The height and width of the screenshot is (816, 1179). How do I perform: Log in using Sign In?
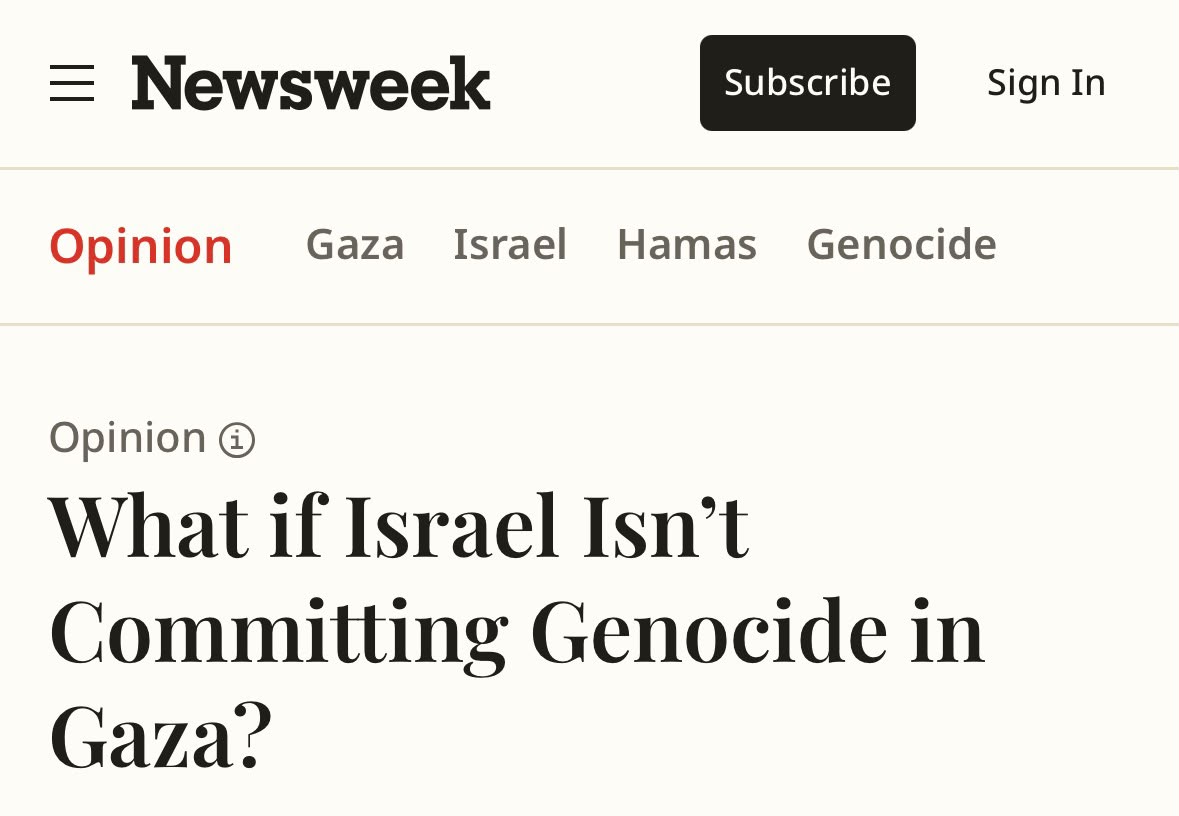(1046, 83)
